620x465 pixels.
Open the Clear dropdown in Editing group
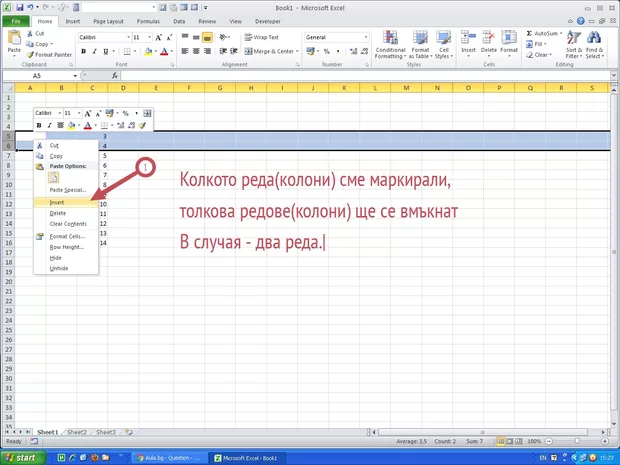point(539,55)
